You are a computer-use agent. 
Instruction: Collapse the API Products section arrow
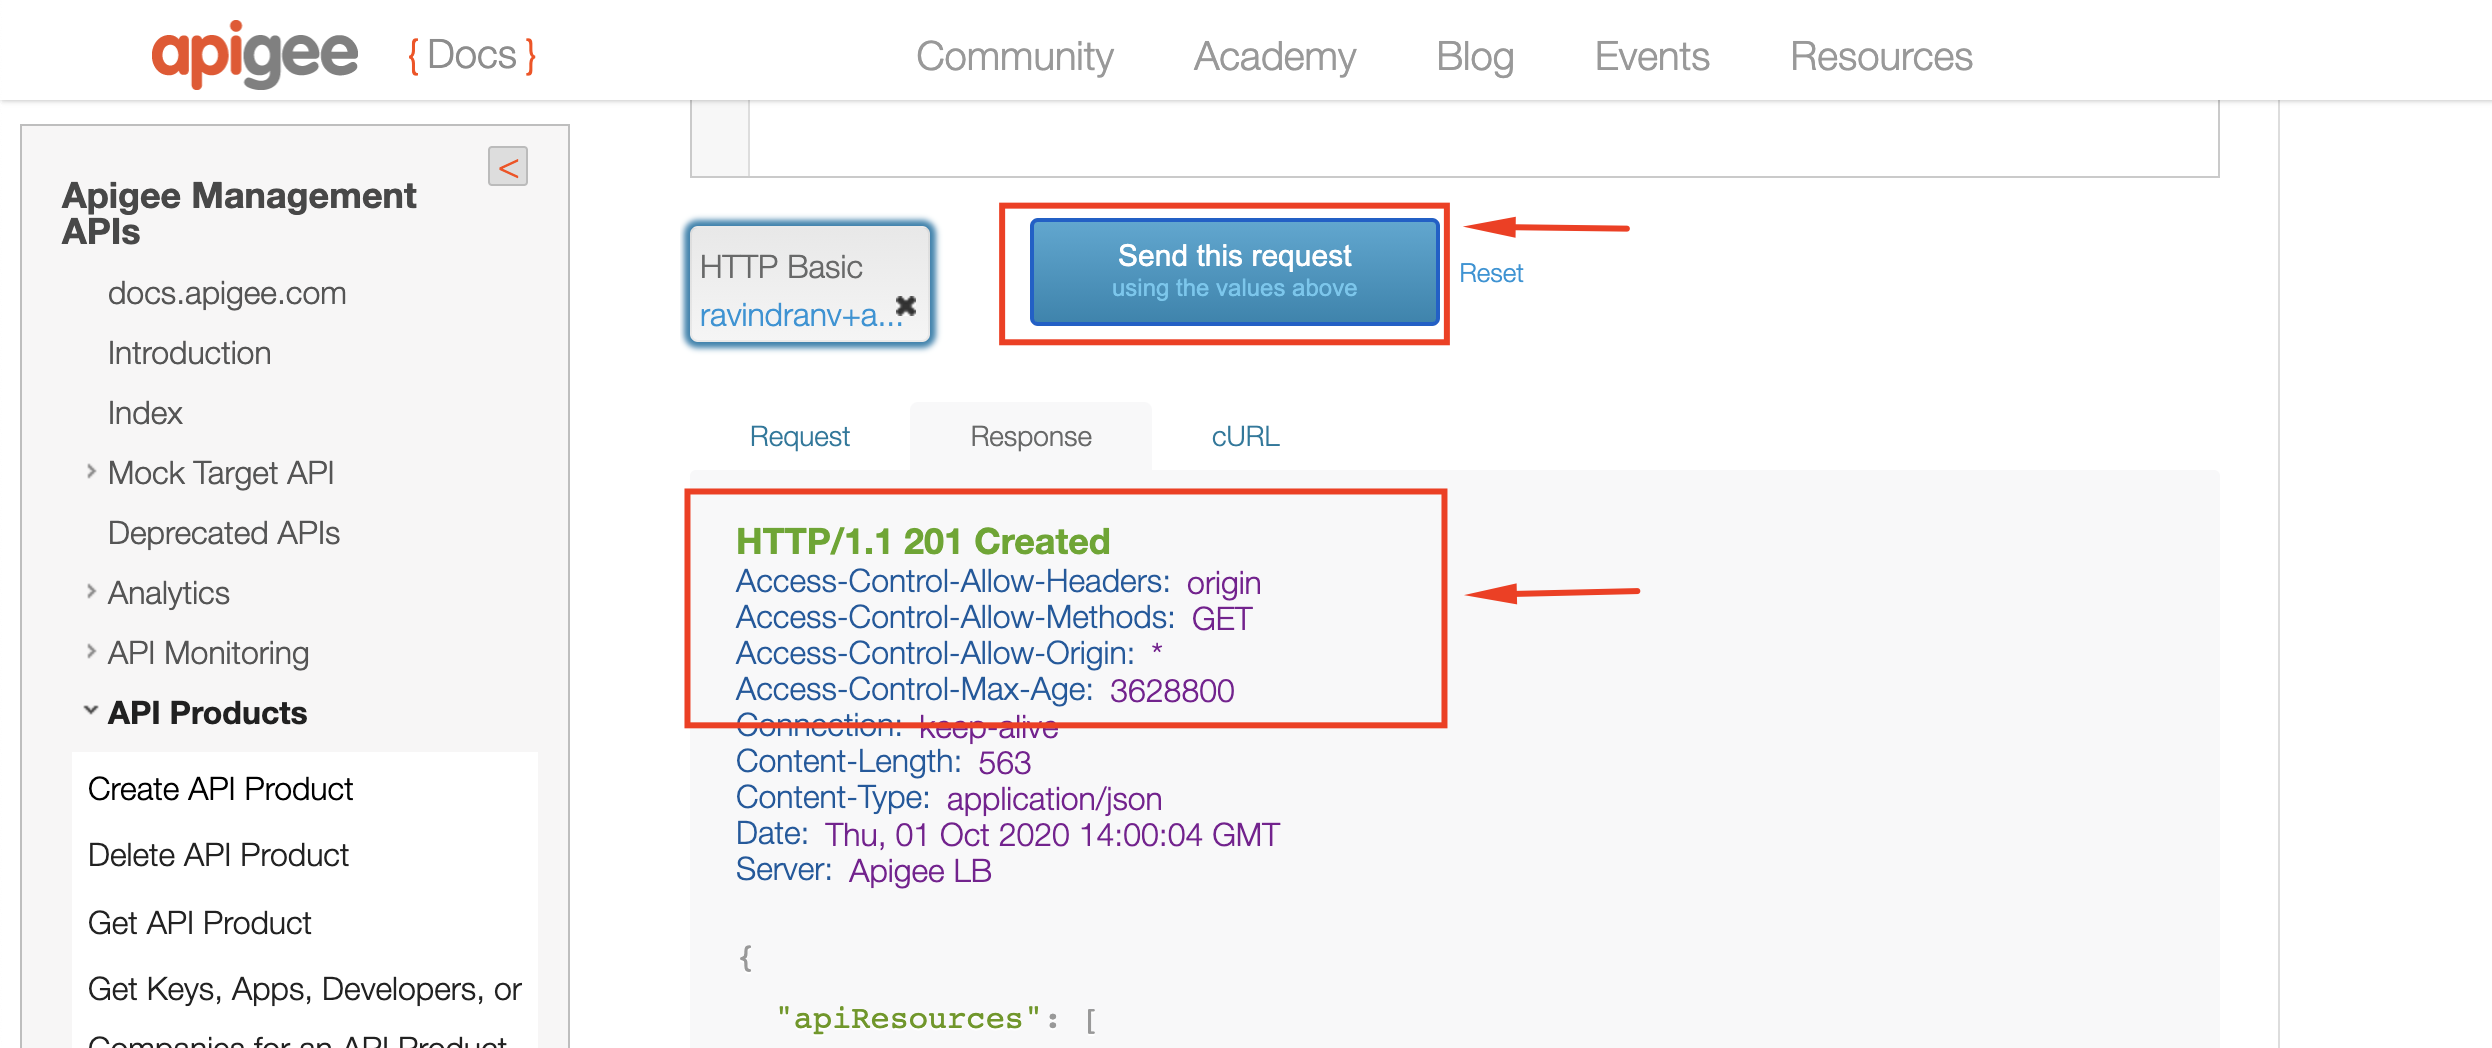[x=91, y=711]
